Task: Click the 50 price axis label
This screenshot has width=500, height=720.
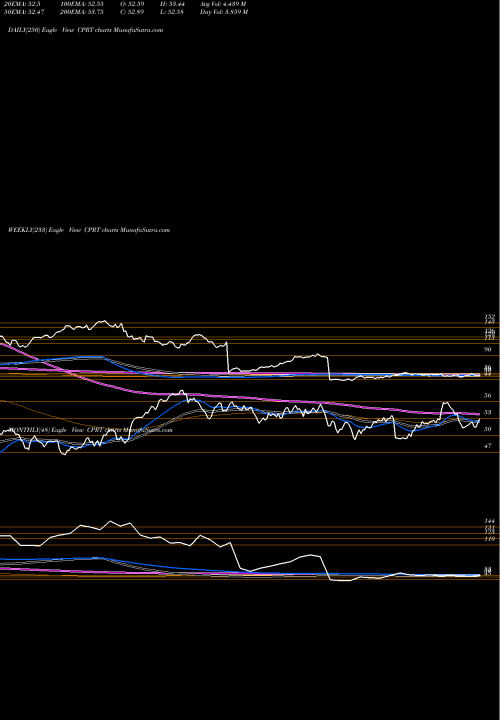Action: point(488,429)
